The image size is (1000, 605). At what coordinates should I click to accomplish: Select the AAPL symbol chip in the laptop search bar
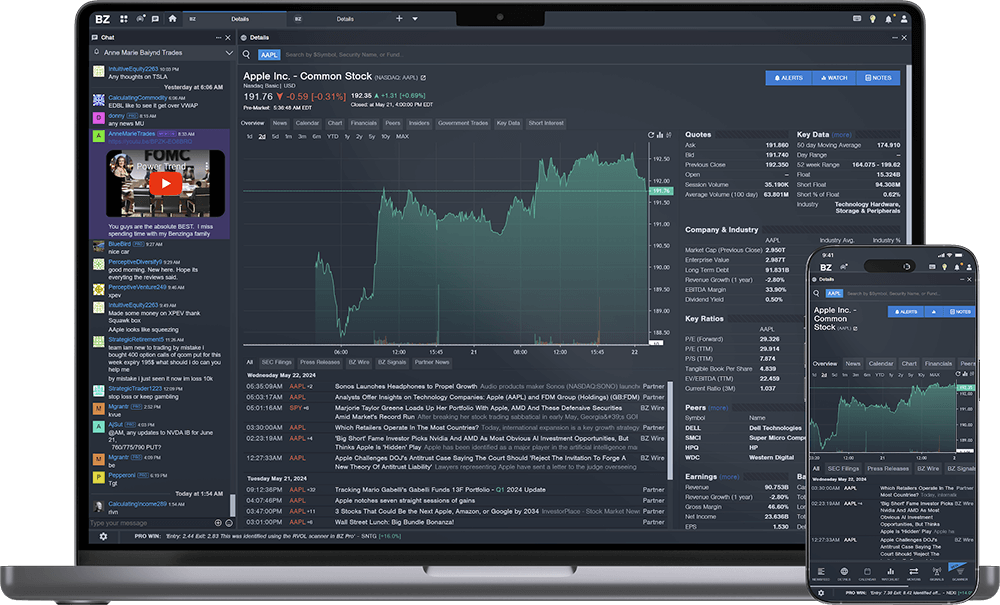(x=269, y=55)
